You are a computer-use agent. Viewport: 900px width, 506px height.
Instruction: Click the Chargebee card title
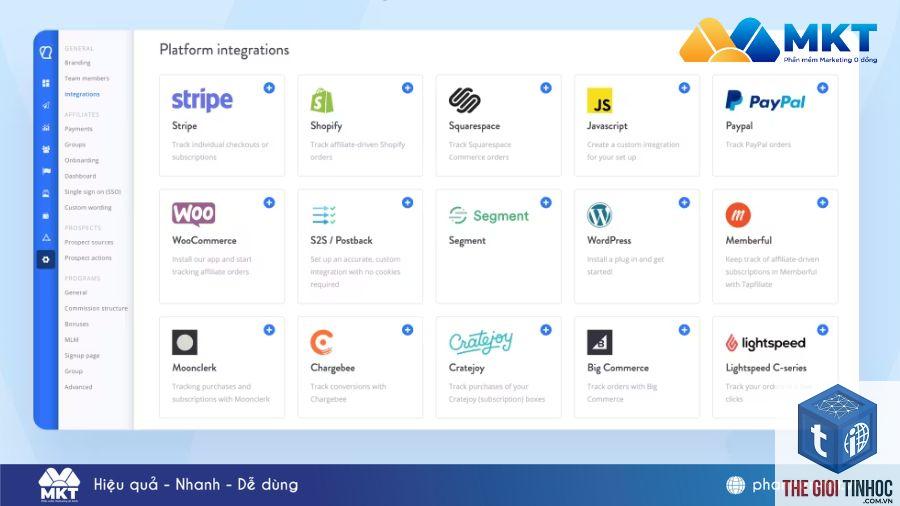coord(332,368)
